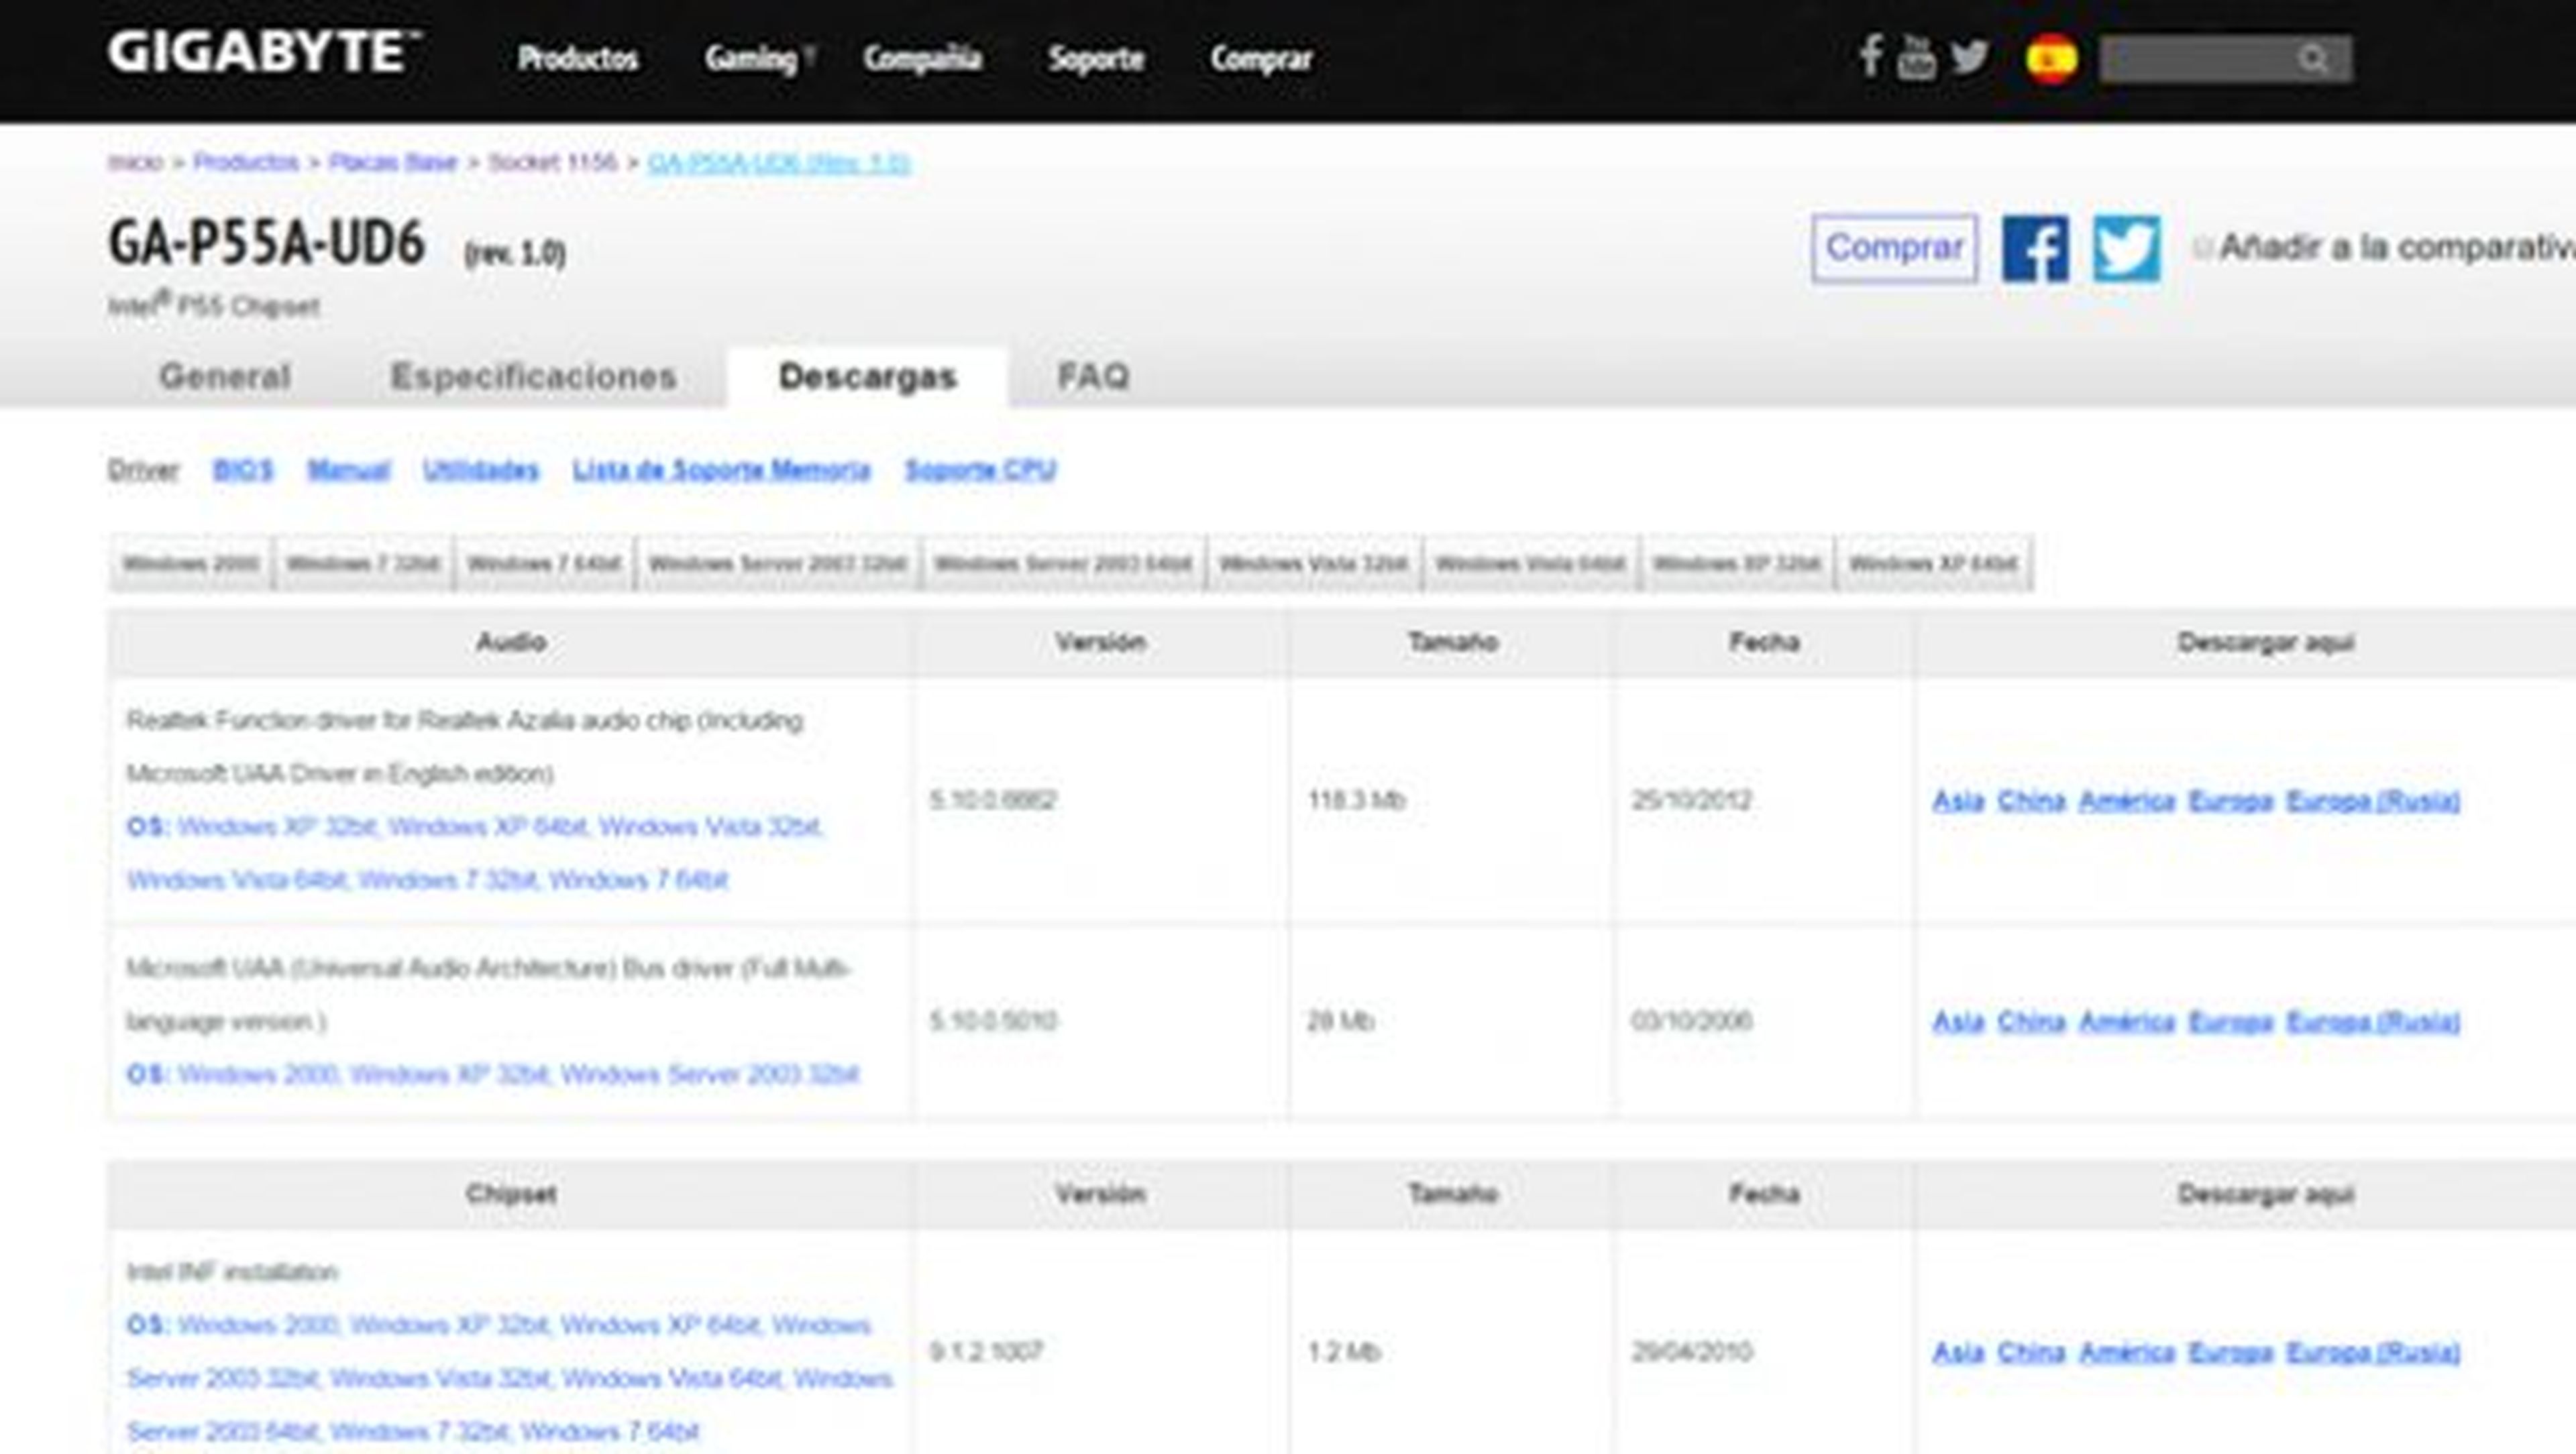This screenshot has width=2576, height=1454.
Task: Download Microsoft UAA driver from Europa (Rusia)
Action: tap(2372, 1022)
